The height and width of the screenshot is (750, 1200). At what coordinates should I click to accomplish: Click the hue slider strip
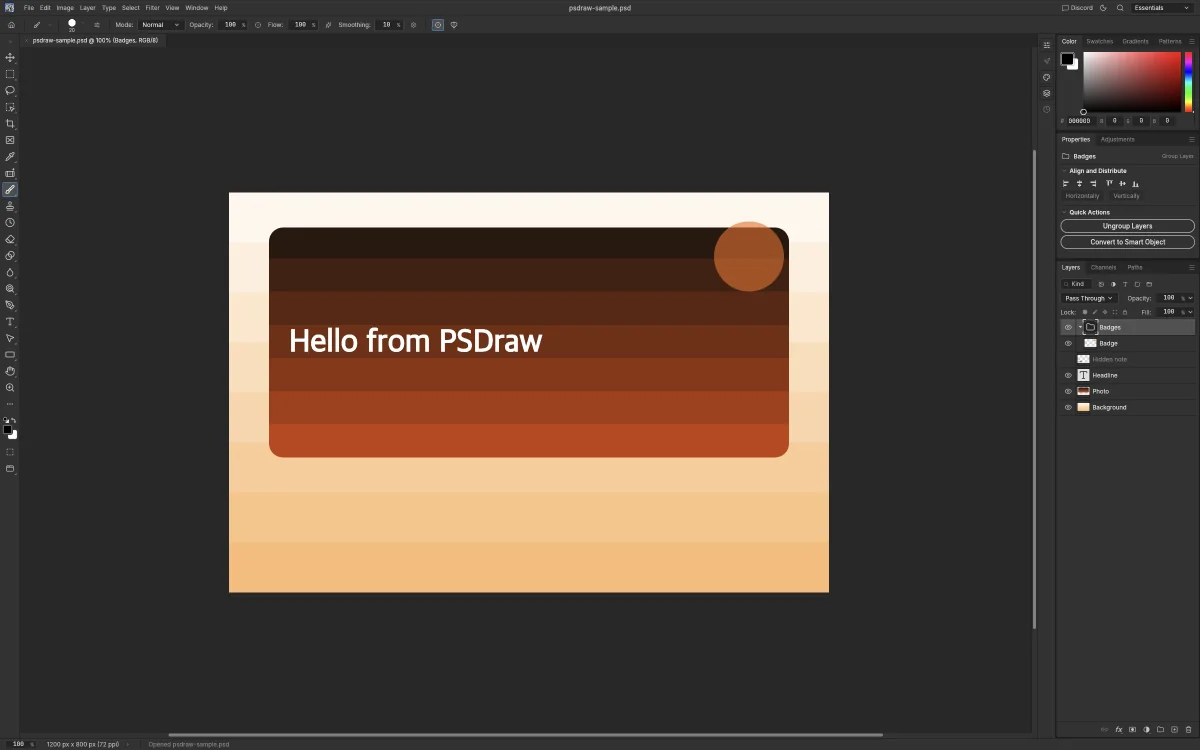(x=1189, y=82)
